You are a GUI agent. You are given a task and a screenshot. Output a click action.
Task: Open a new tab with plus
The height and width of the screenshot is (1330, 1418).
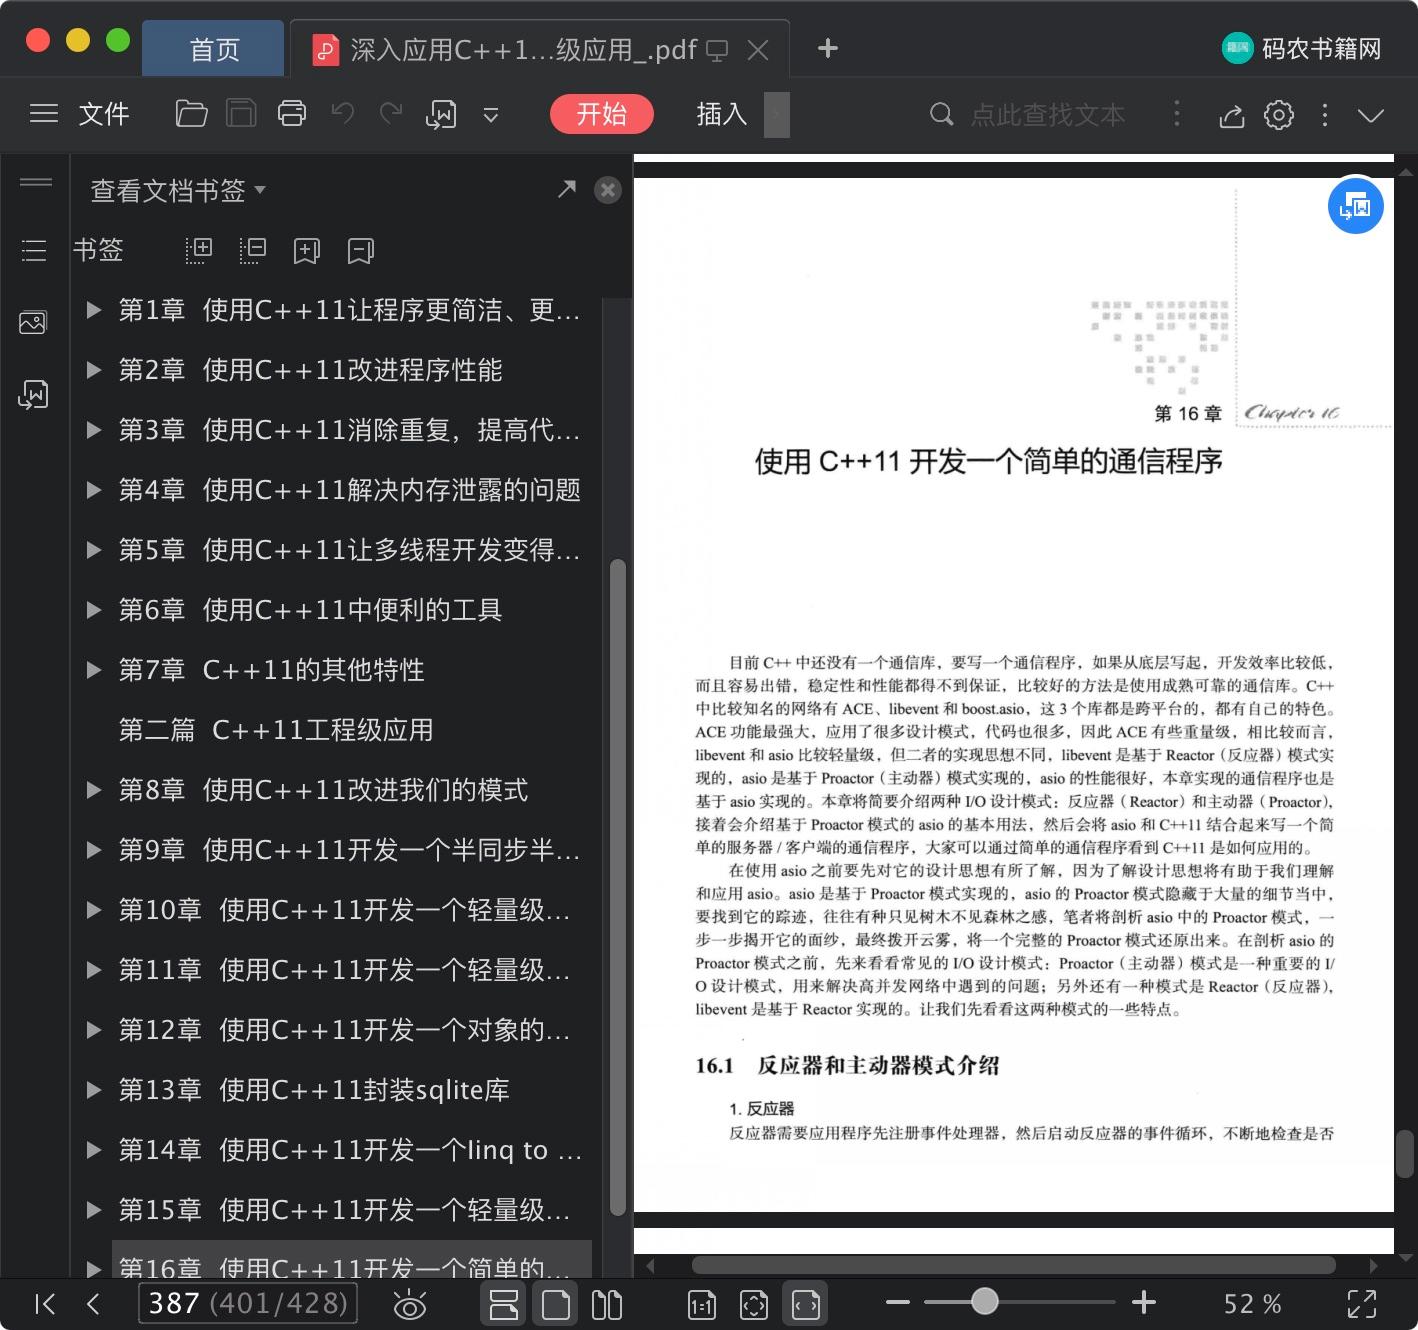pos(828,48)
